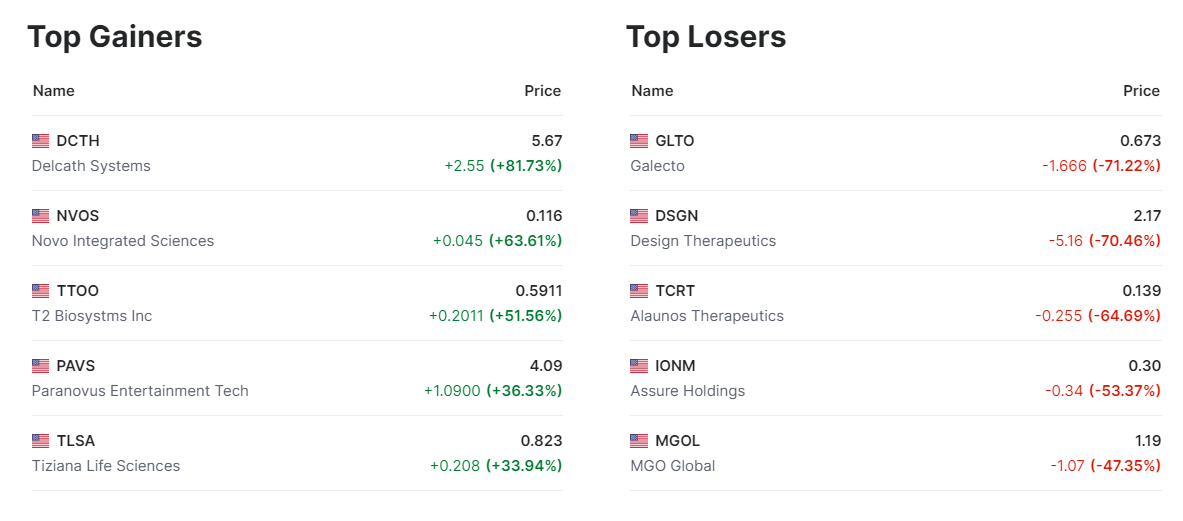Click the Top Losers heading
This screenshot has height=521, width=1183.
(x=706, y=37)
